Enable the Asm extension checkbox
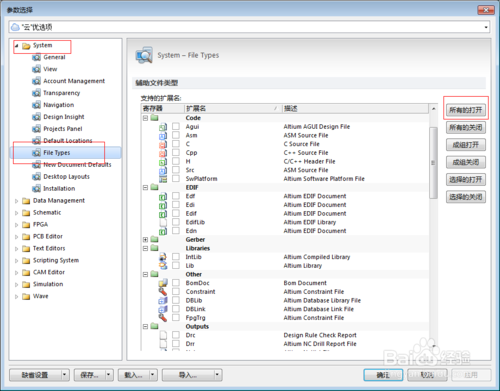 (x=176, y=135)
